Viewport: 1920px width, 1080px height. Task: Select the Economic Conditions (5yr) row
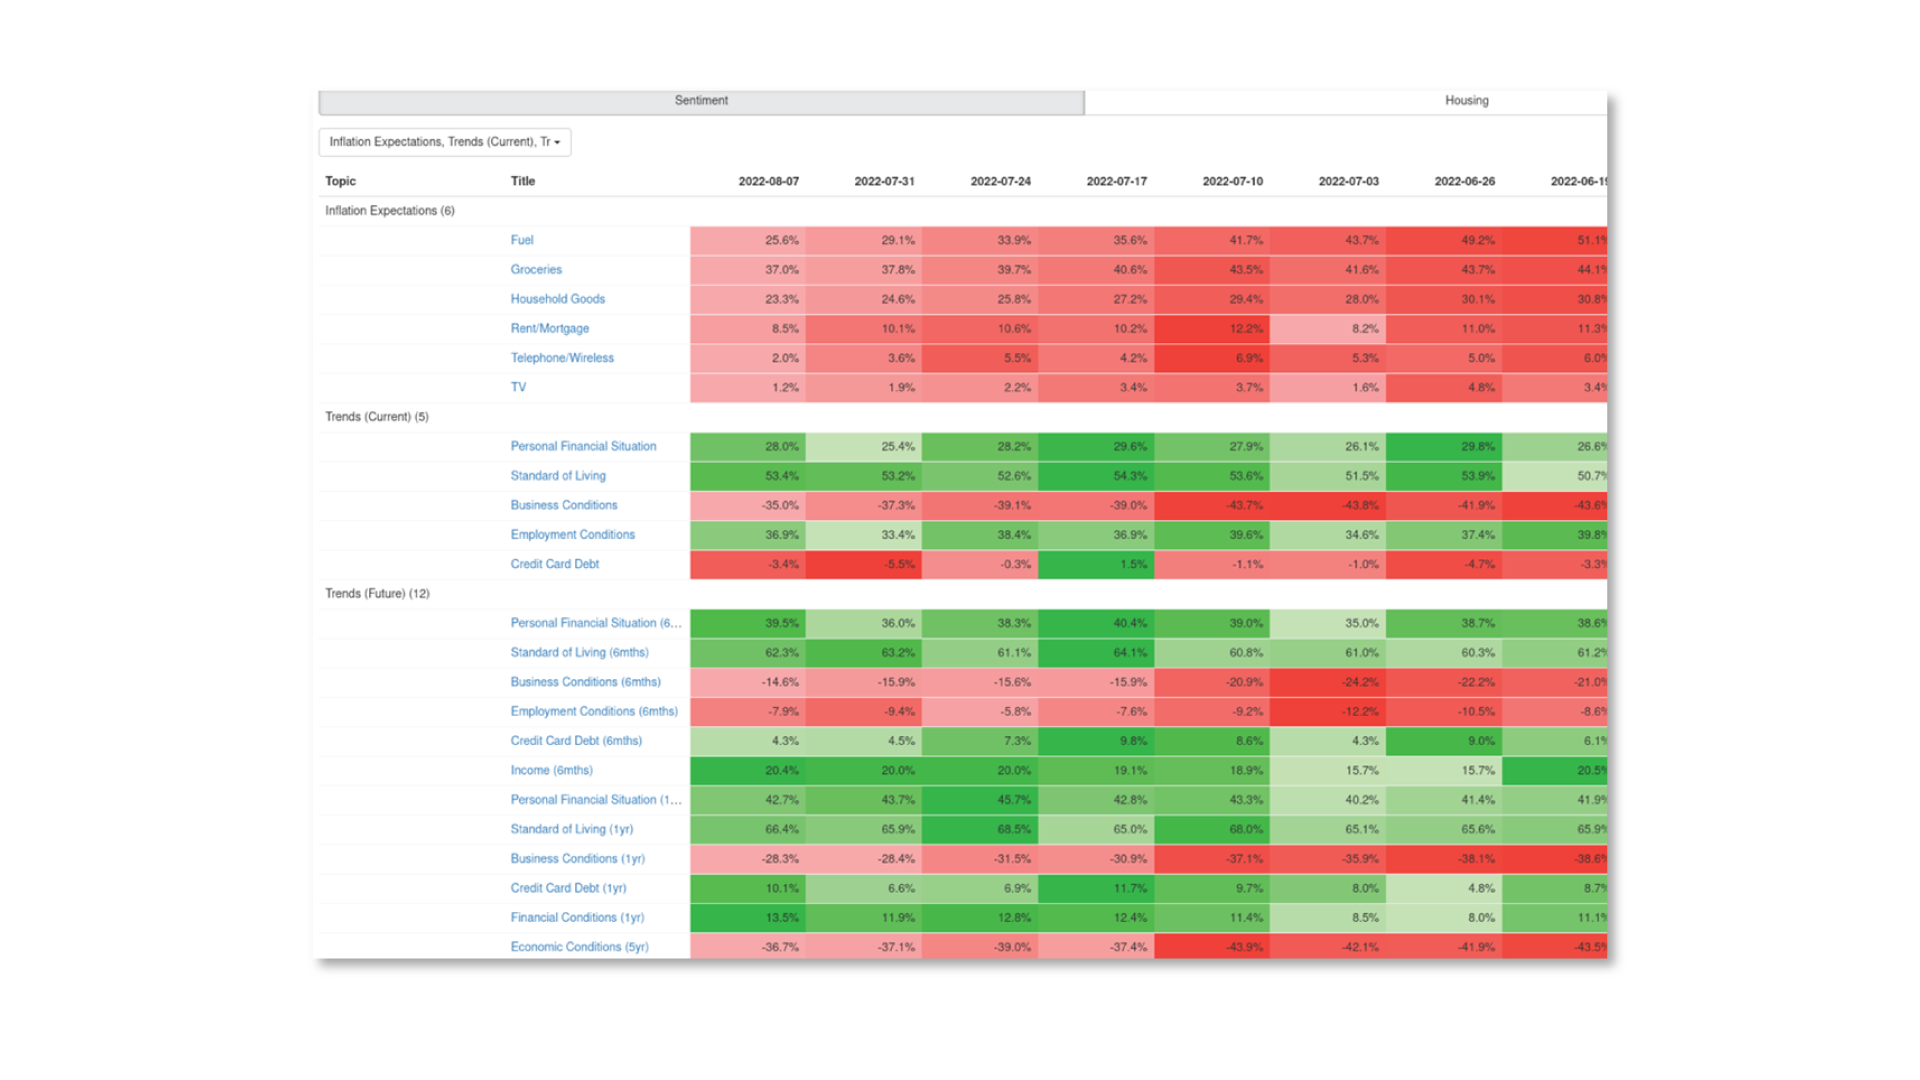(x=580, y=945)
